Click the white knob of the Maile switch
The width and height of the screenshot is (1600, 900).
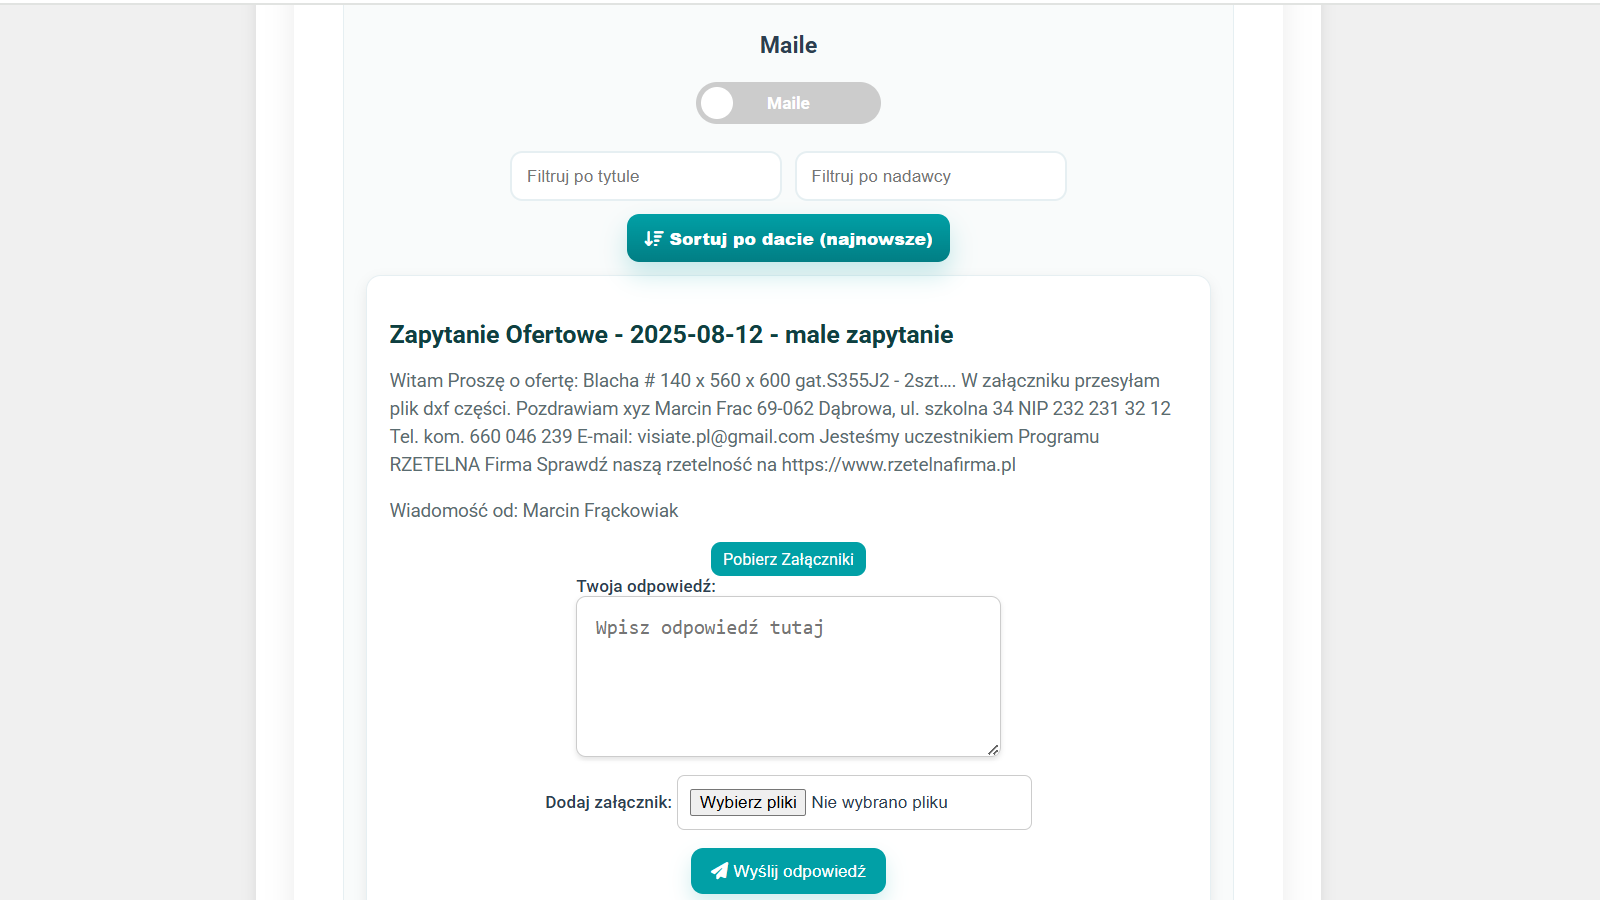(717, 103)
